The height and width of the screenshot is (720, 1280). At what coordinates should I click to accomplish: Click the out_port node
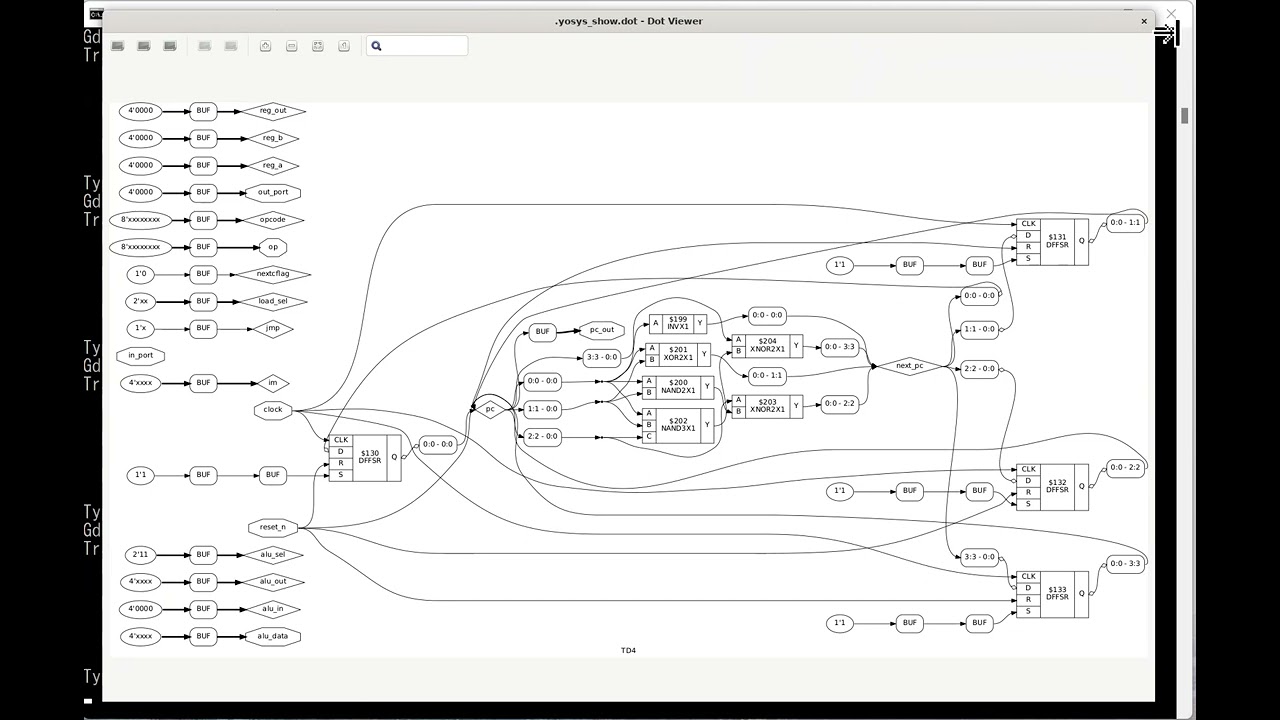[273, 192]
